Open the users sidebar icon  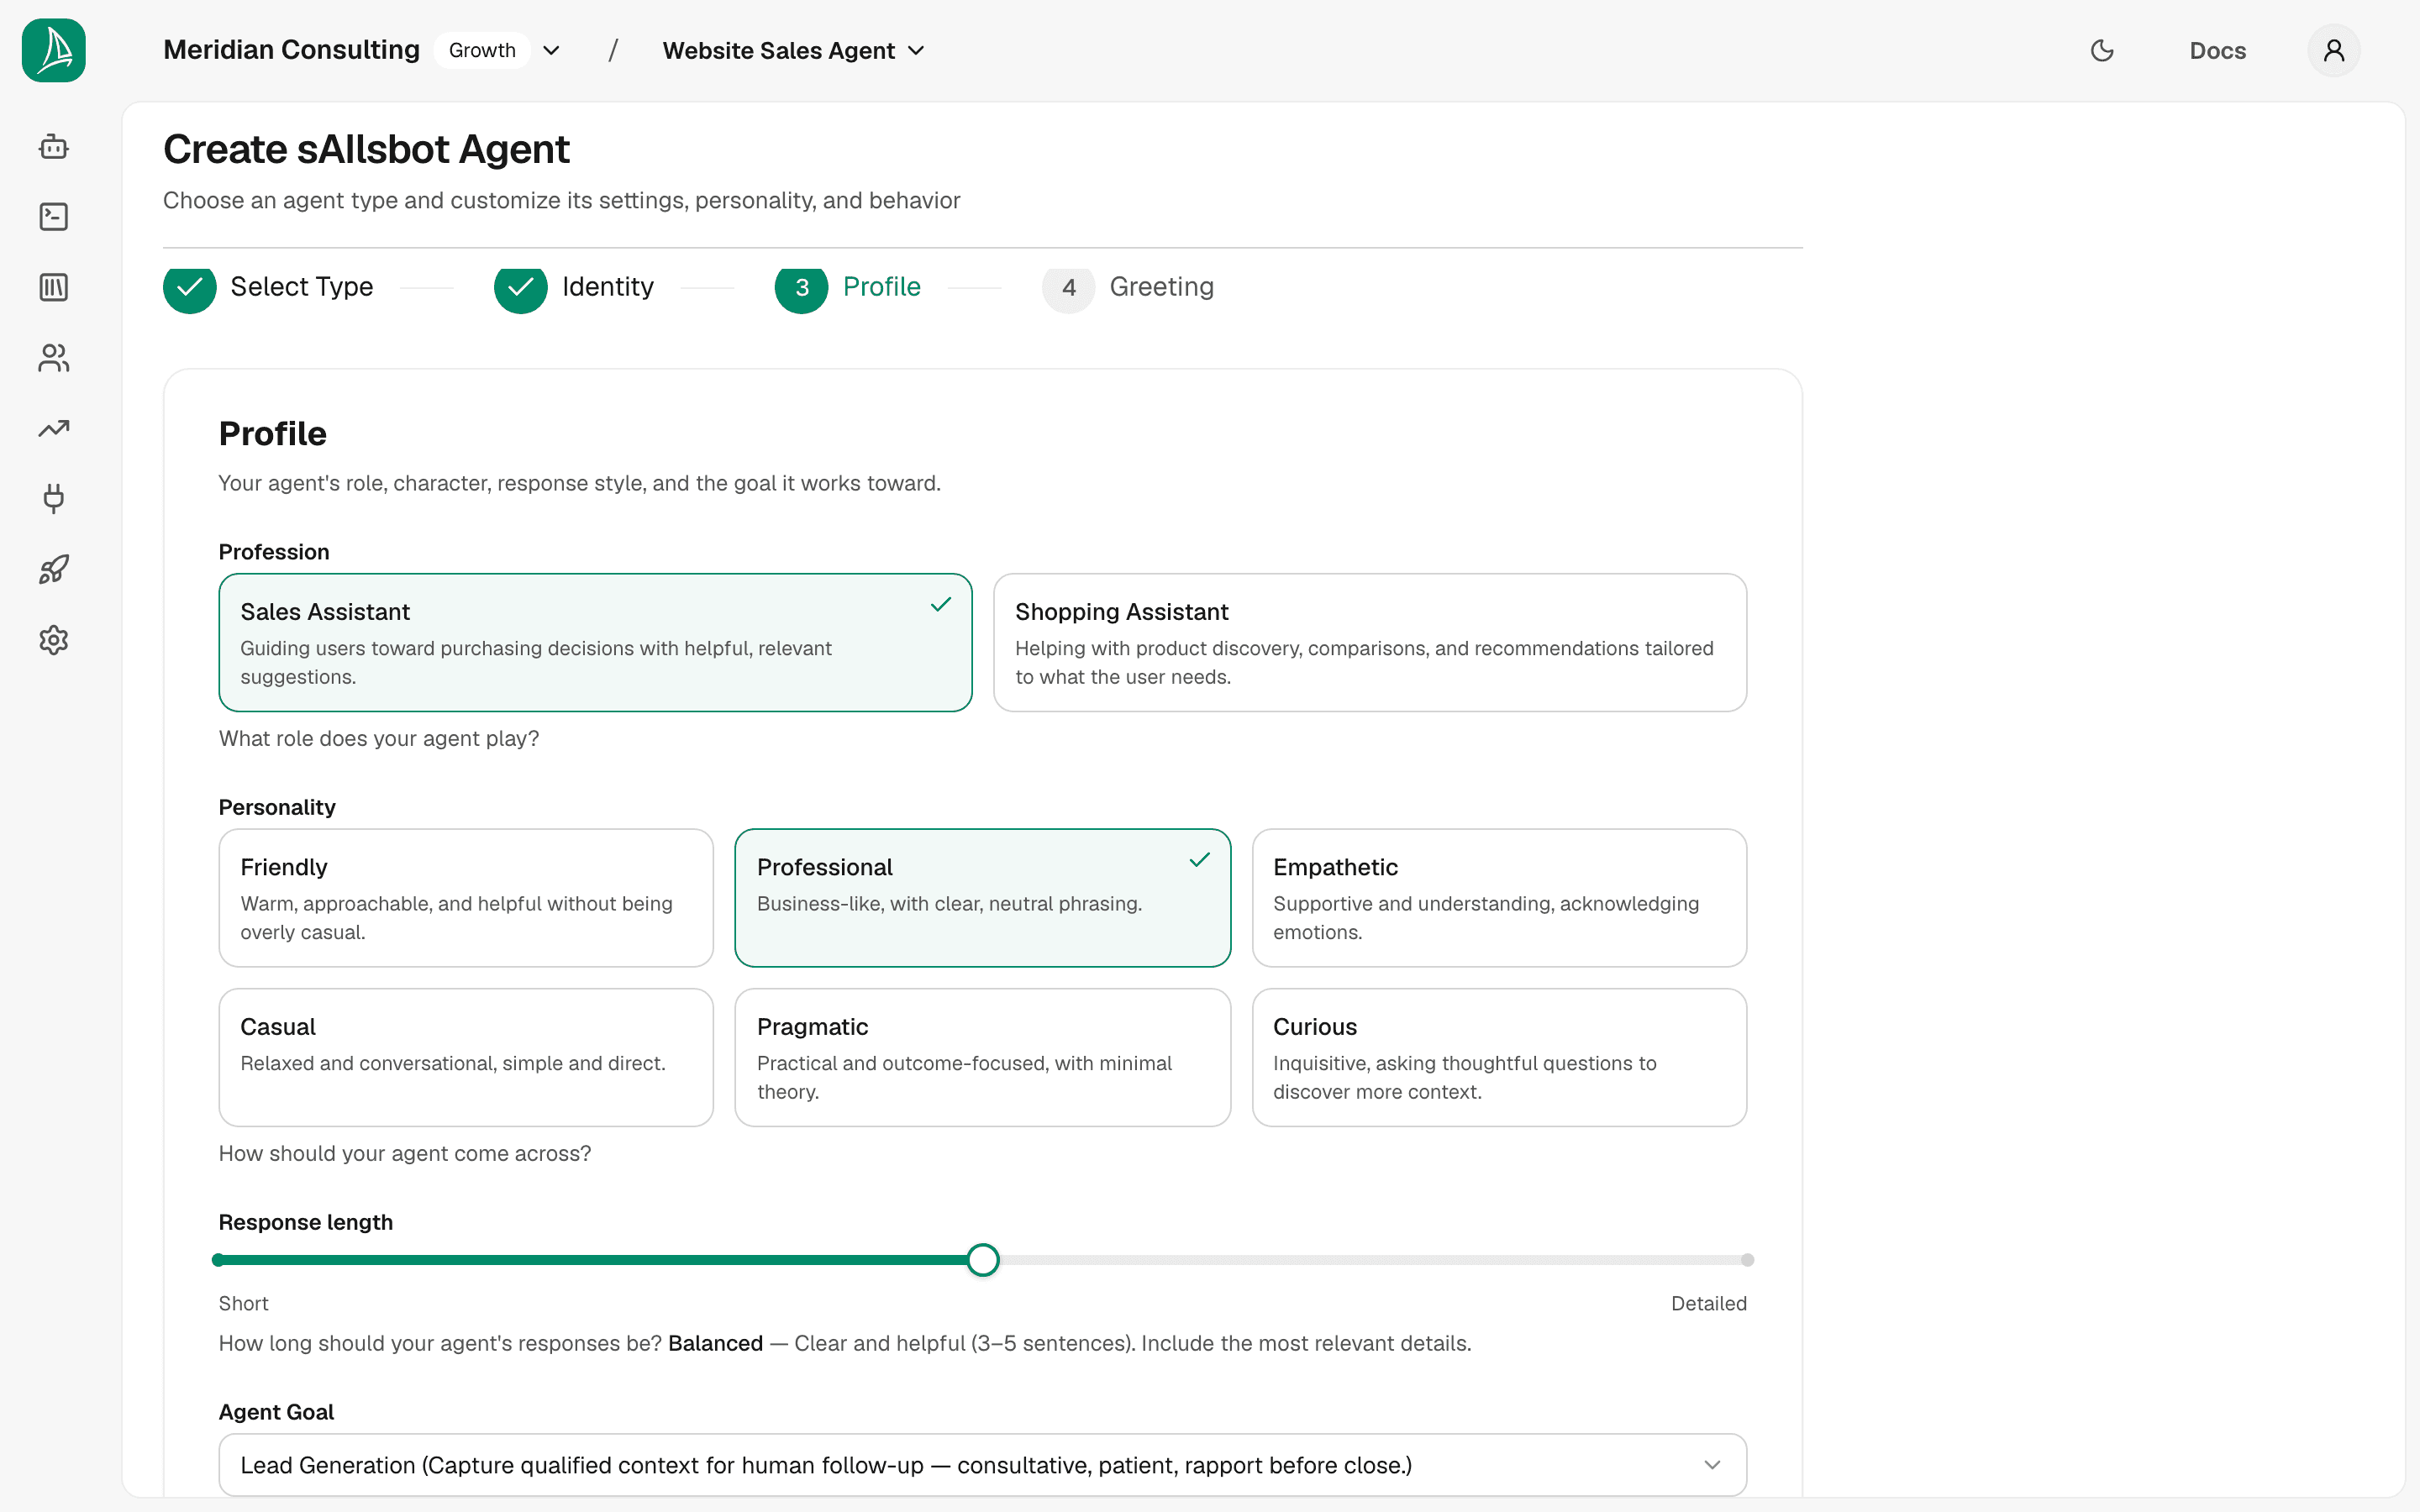[x=54, y=358]
